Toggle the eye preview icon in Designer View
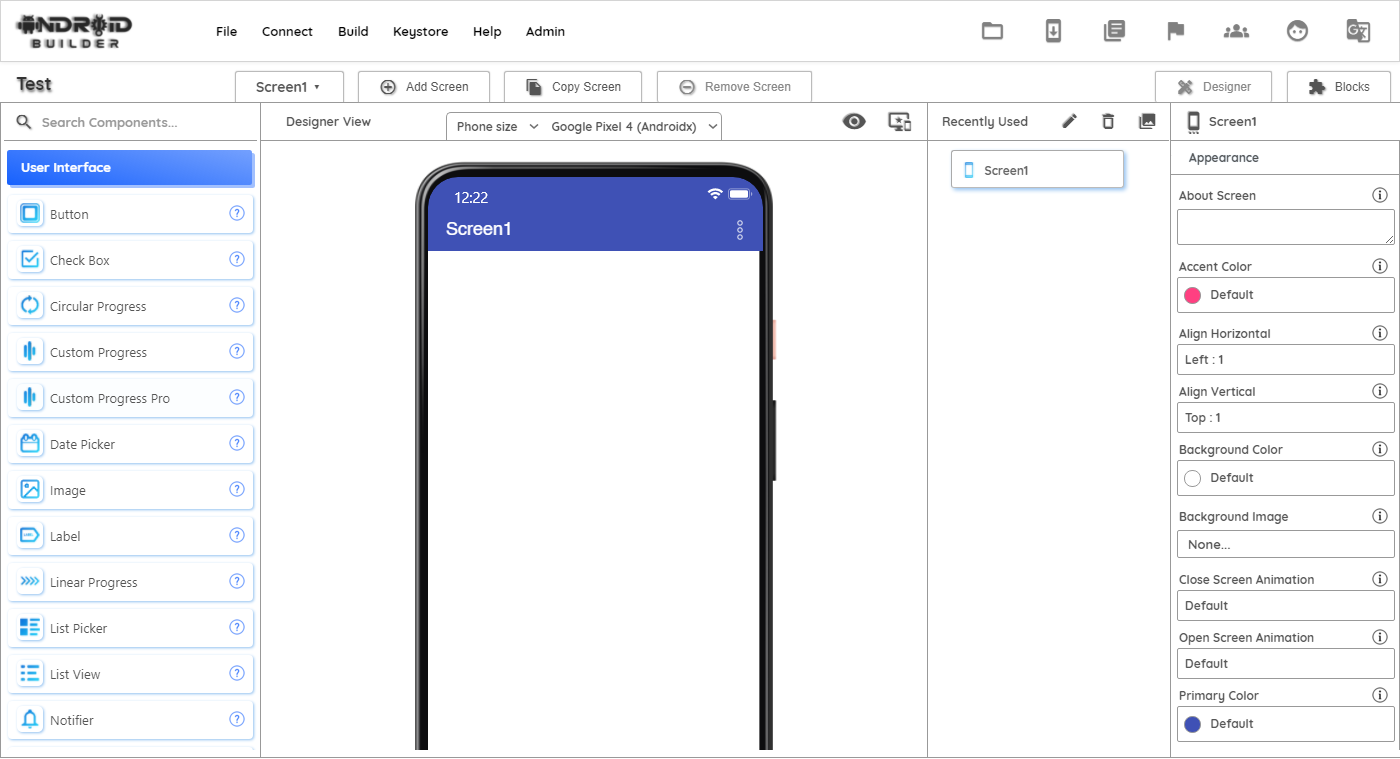The height and width of the screenshot is (759, 1400). pyautogui.click(x=854, y=120)
